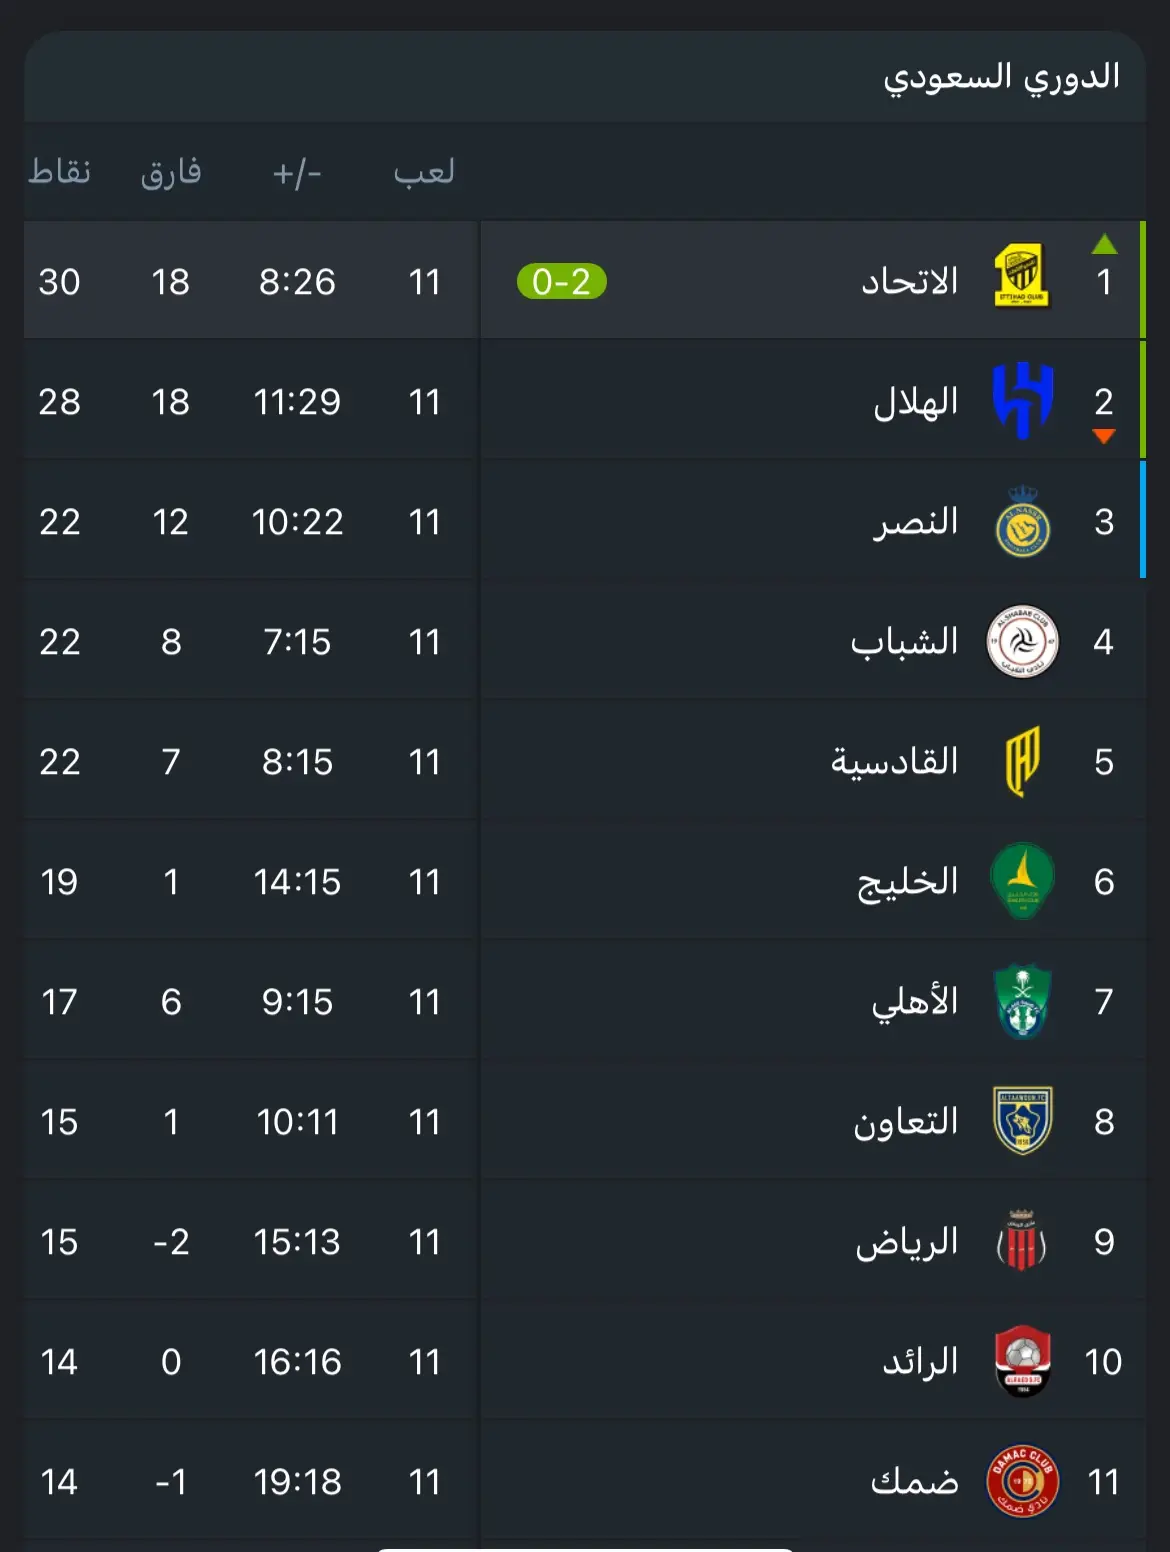Tap the Damac Club round crest
The width and height of the screenshot is (1170, 1552).
[x=1022, y=1481]
